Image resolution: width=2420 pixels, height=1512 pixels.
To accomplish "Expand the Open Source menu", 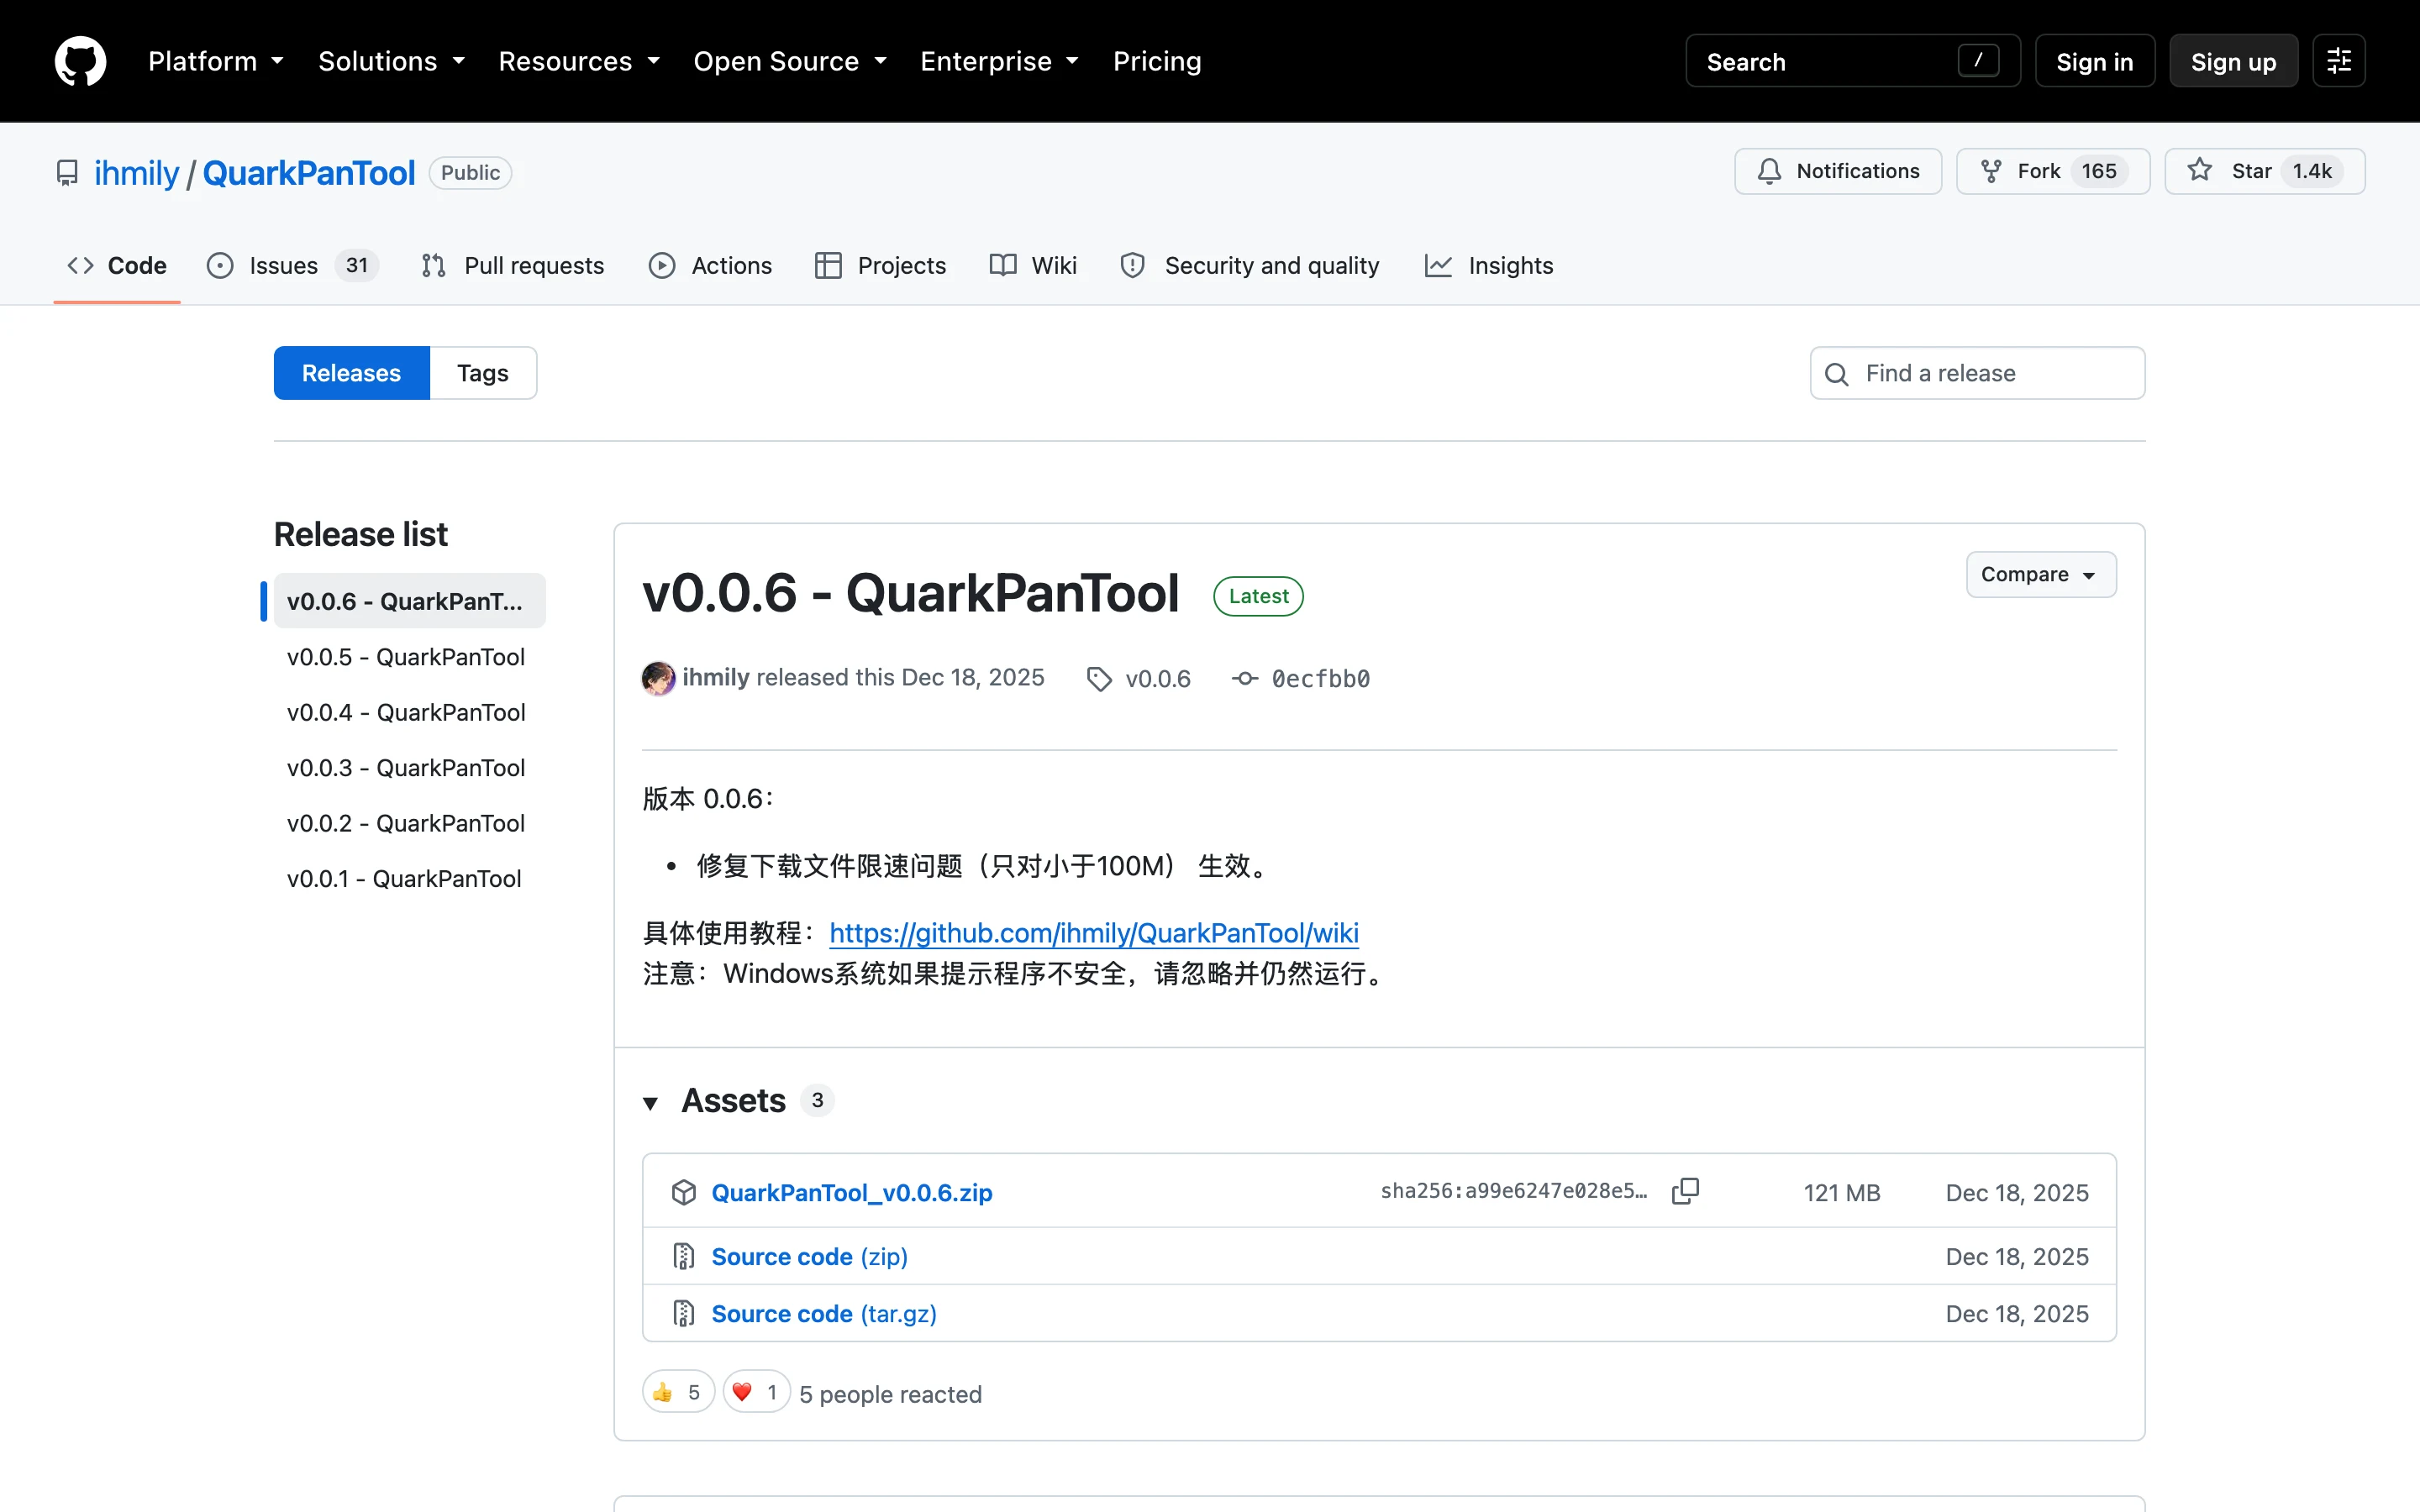I will [x=790, y=61].
